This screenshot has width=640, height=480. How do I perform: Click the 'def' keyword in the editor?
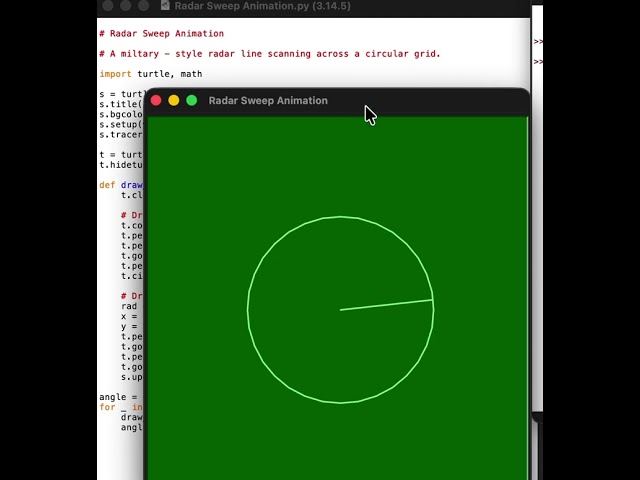coord(107,185)
